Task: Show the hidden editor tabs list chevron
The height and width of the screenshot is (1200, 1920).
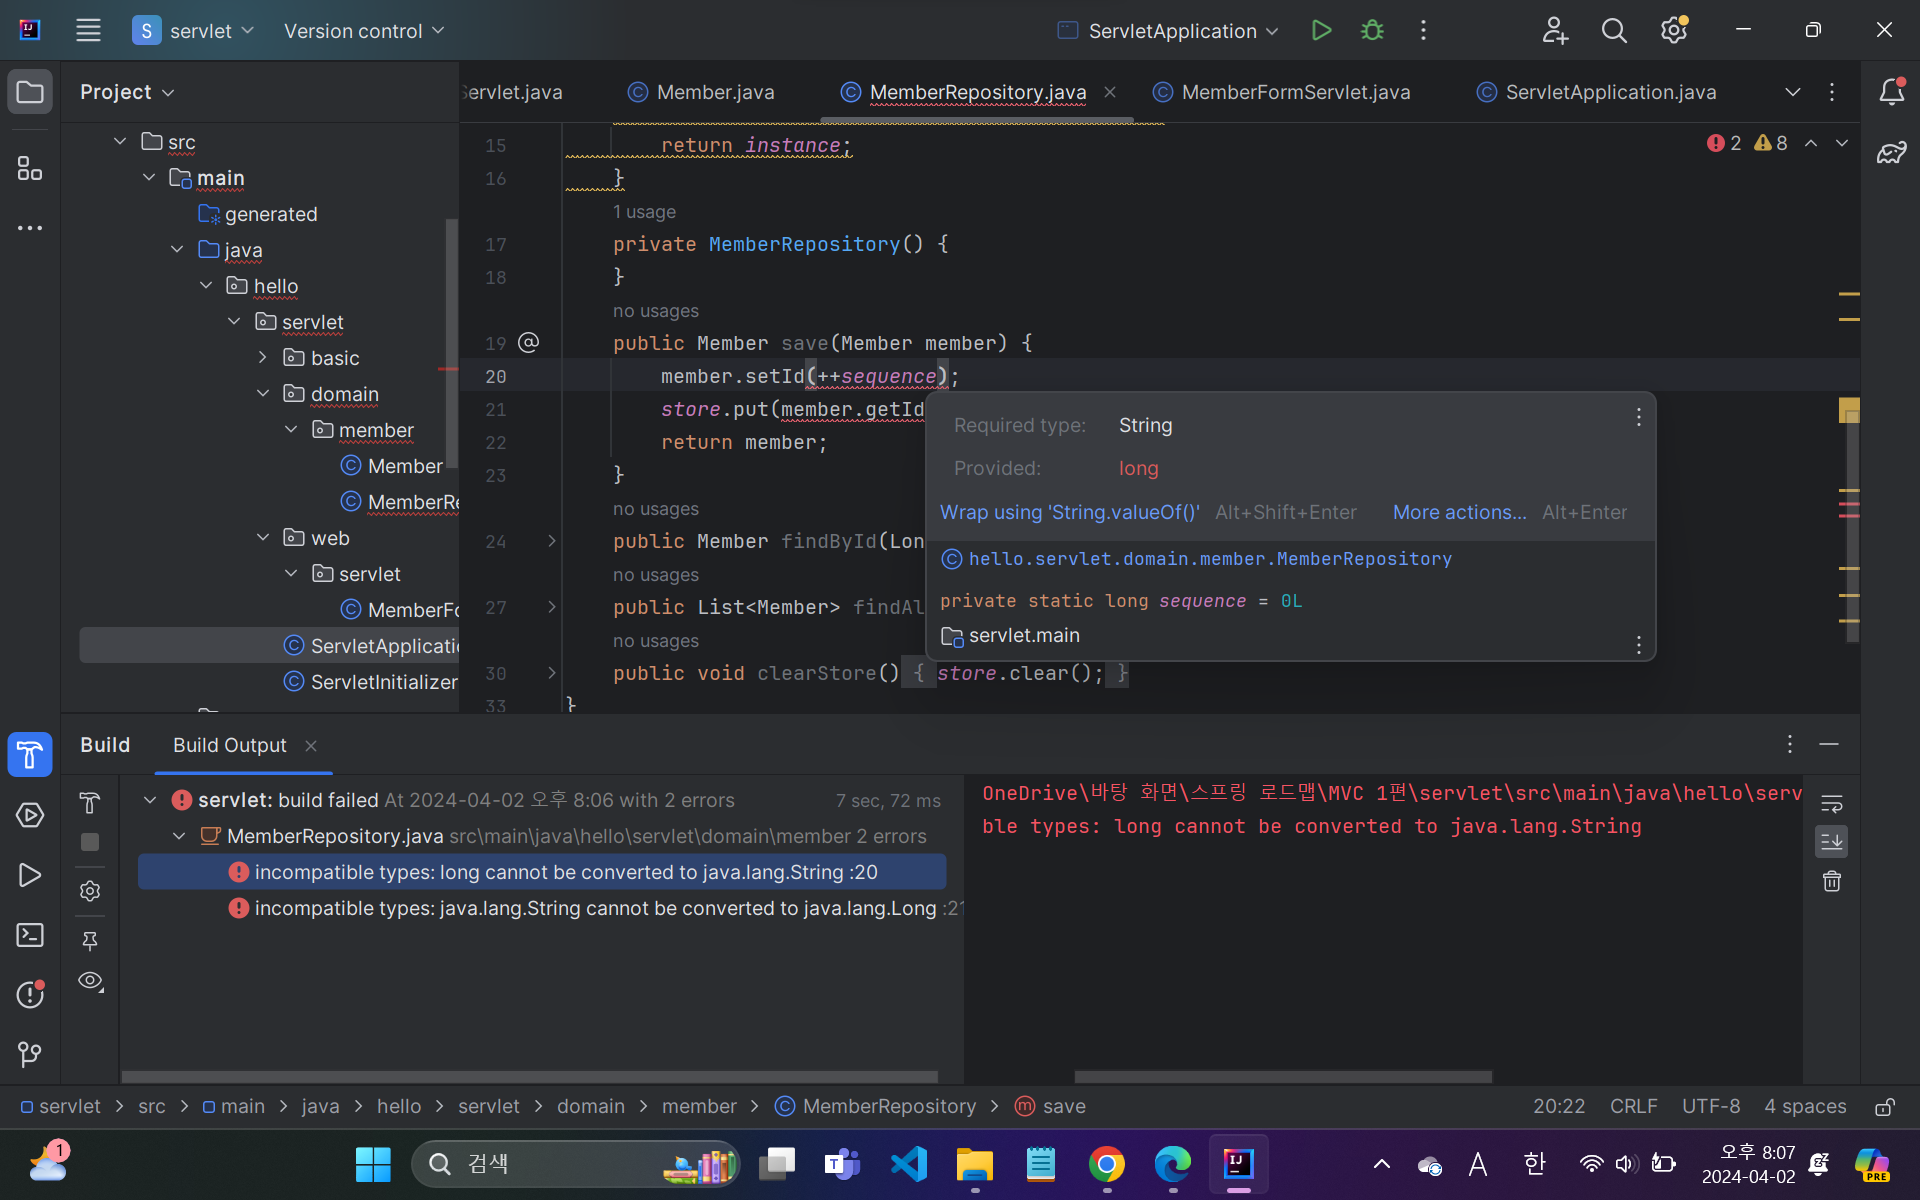Action: [x=1793, y=92]
